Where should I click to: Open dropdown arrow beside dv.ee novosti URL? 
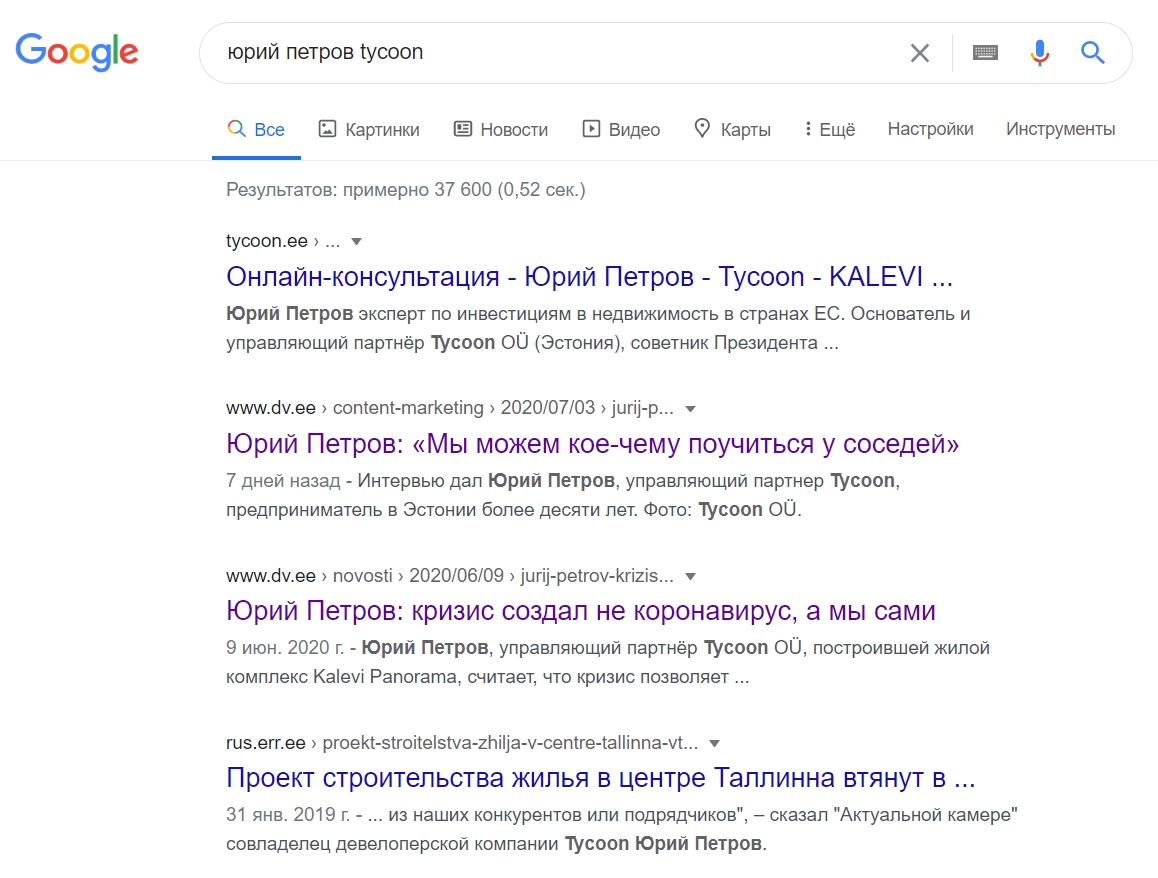(689, 577)
